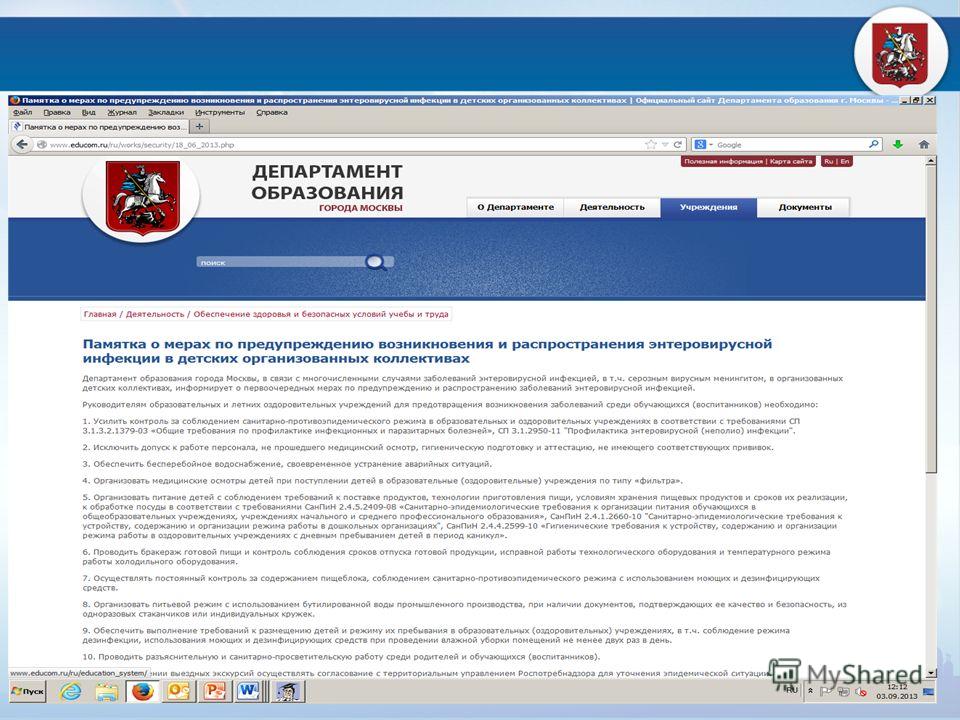Click paragraph "10. Проводить разъяснительную"
Screen dimensions: 960x720
coord(342,657)
